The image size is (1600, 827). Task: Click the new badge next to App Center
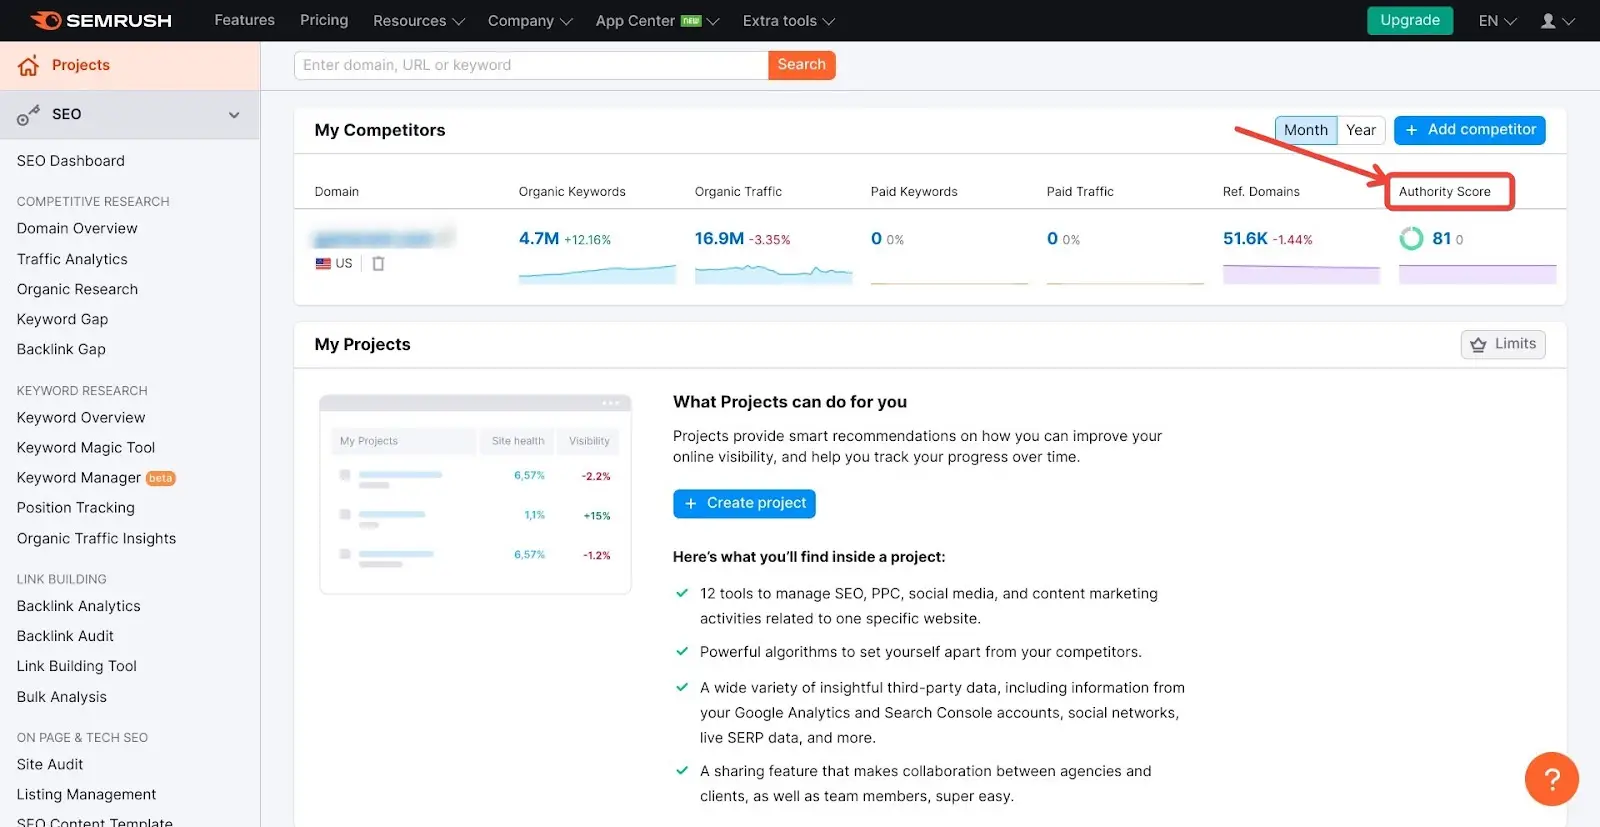(691, 20)
